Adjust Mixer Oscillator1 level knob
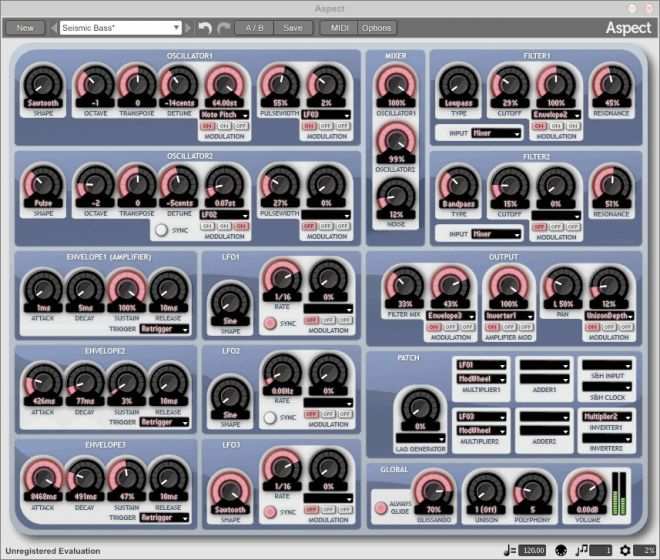The width and height of the screenshot is (660, 560). (396, 83)
